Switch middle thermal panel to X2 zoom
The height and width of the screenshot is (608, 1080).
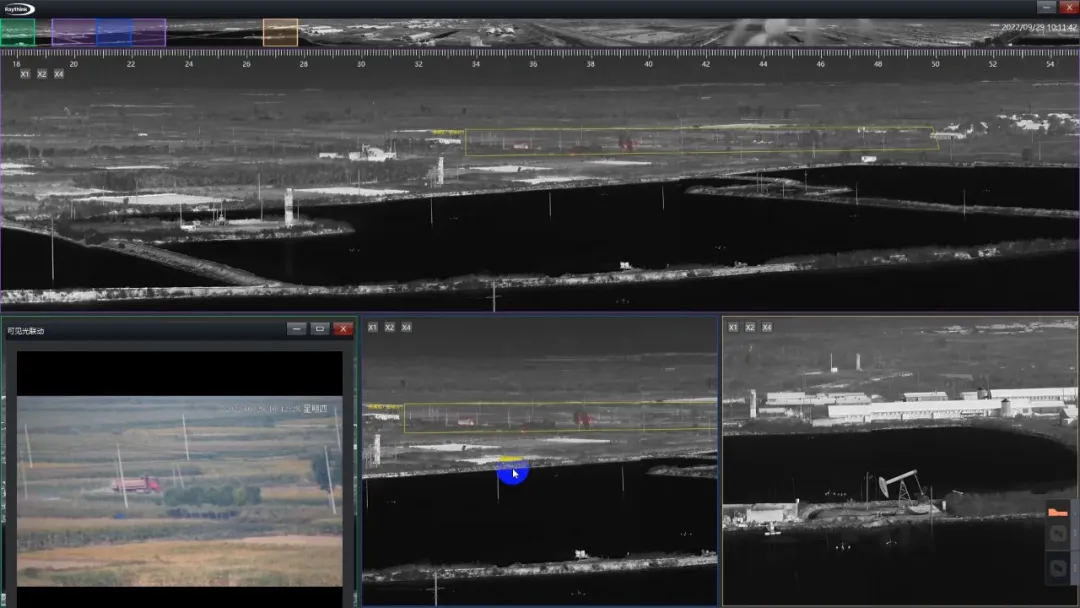point(390,327)
